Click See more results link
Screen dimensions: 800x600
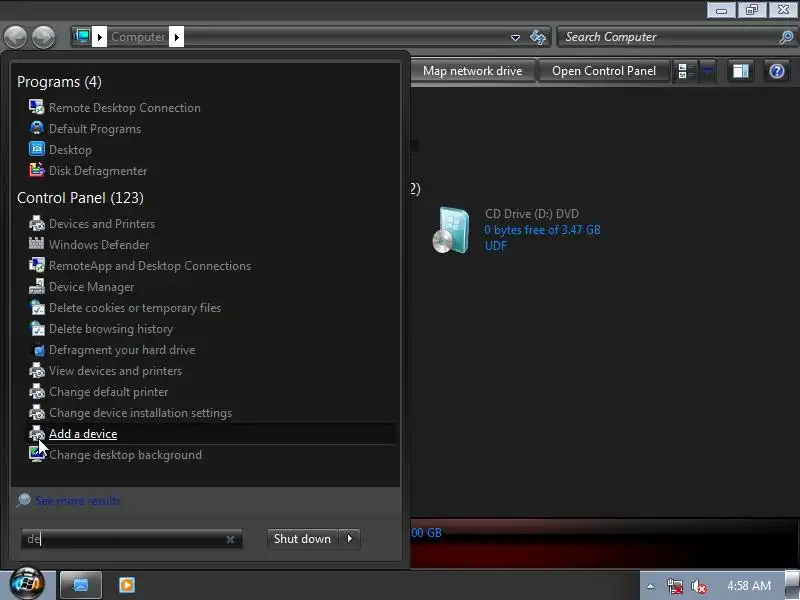click(x=78, y=501)
